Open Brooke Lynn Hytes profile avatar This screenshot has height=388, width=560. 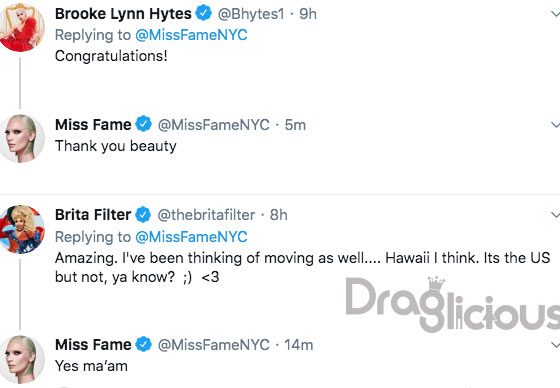tap(21, 28)
